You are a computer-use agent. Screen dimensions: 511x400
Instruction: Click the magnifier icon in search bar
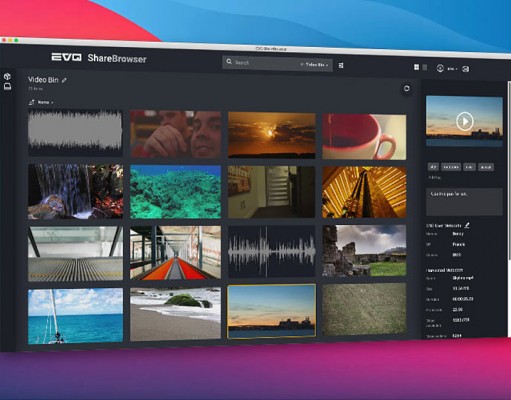pyautogui.click(x=229, y=62)
